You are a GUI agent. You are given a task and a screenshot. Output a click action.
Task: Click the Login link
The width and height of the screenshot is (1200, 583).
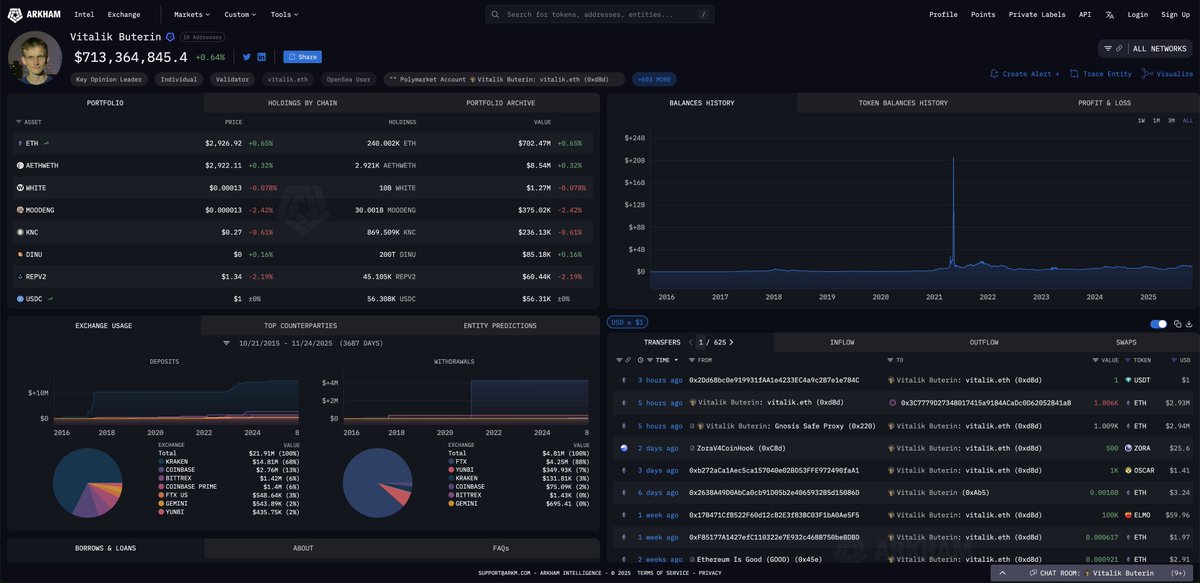point(1138,15)
